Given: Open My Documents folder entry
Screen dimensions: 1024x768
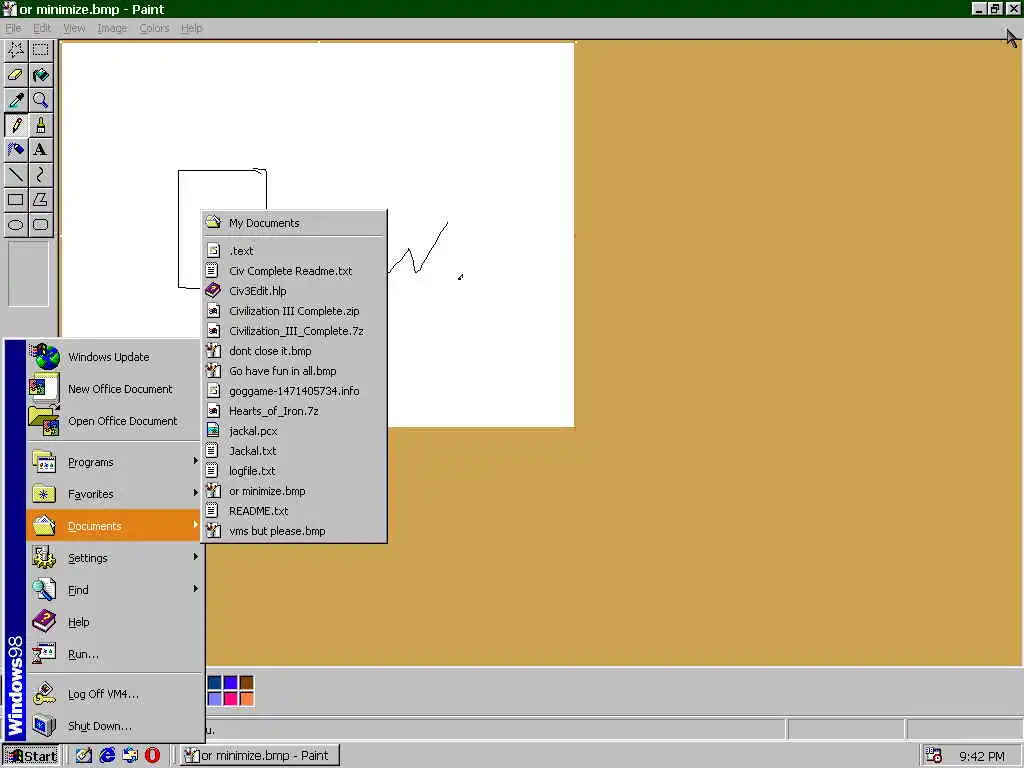Looking at the screenshot, I should click(x=294, y=223).
